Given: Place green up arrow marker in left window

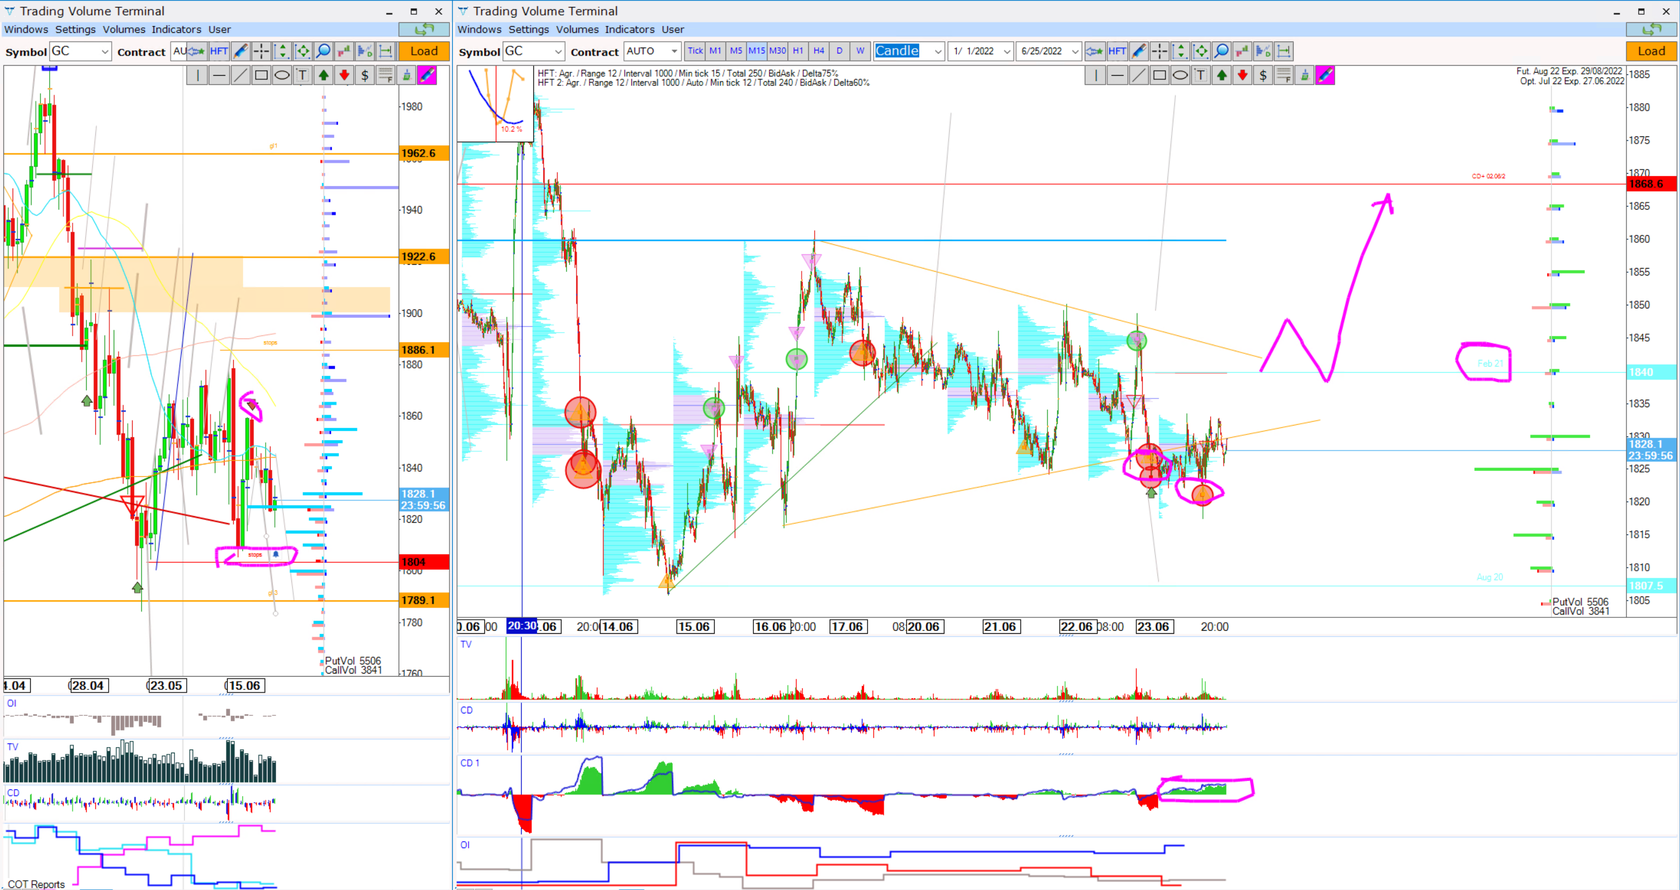Looking at the screenshot, I should [x=323, y=75].
